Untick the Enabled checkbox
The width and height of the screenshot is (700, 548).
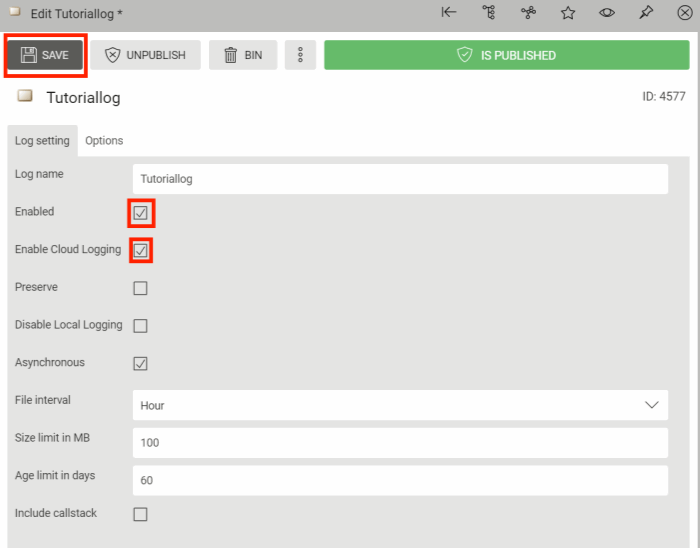(x=141, y=213)
